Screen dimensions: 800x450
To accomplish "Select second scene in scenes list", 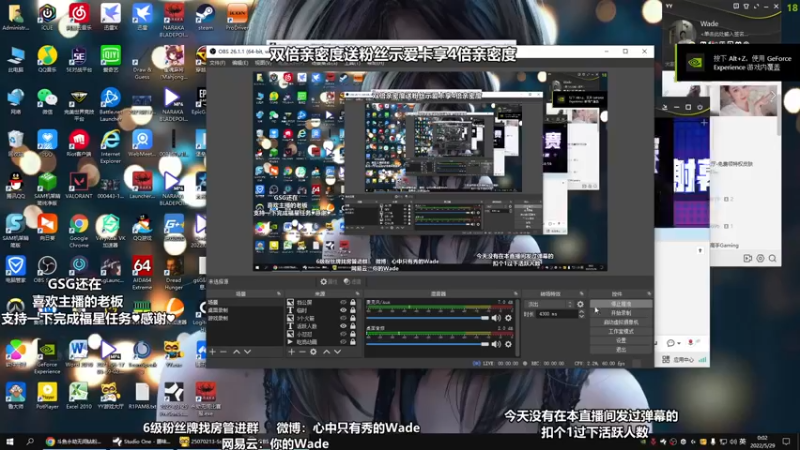I will [x=245, y=310].
